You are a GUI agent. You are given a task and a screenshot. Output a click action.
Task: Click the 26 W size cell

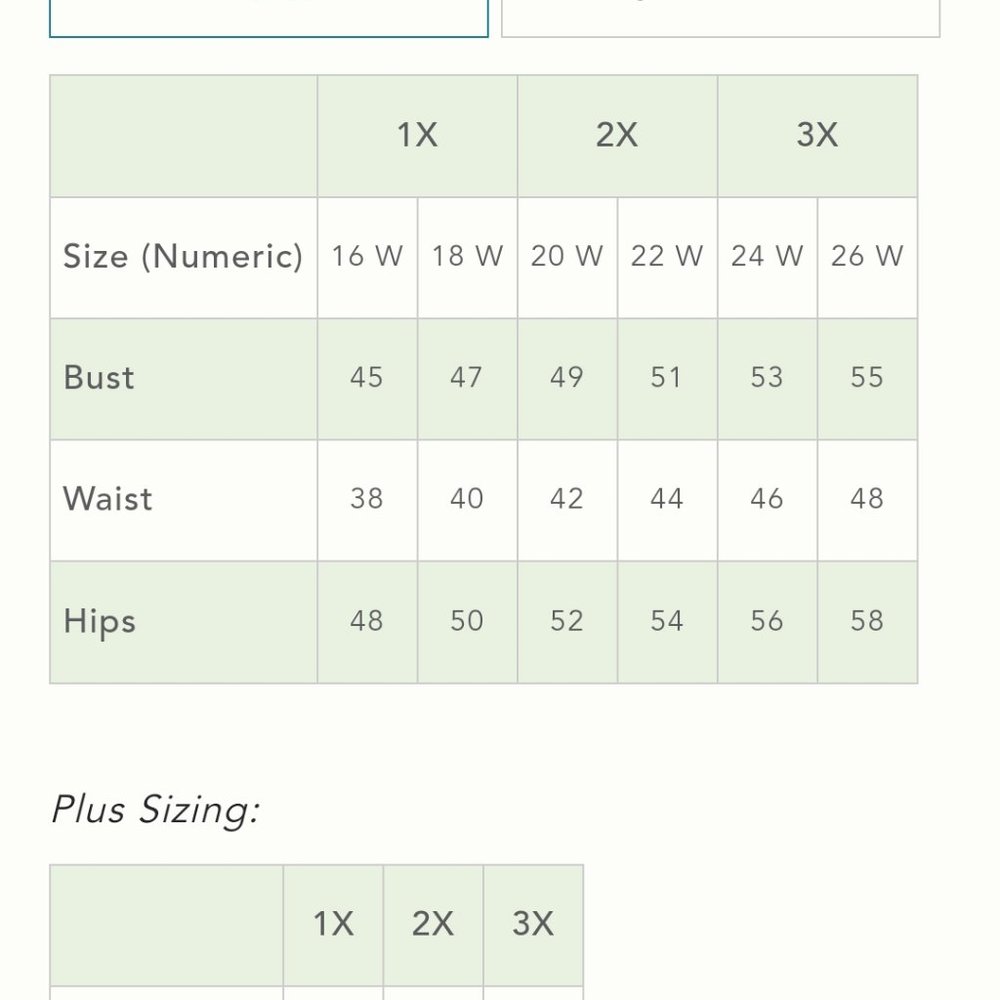pos(867,257)
